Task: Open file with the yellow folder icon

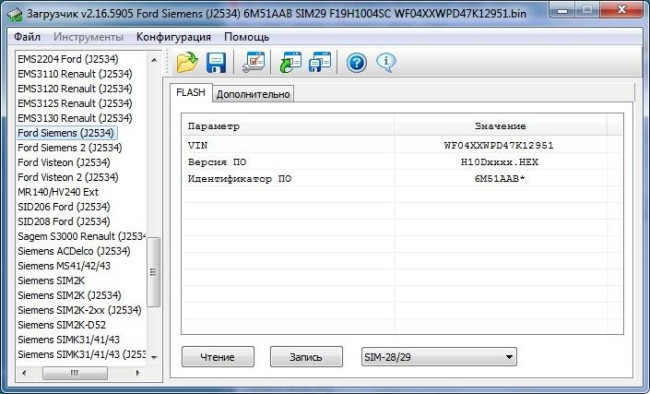Action: (x=187, y=63)
